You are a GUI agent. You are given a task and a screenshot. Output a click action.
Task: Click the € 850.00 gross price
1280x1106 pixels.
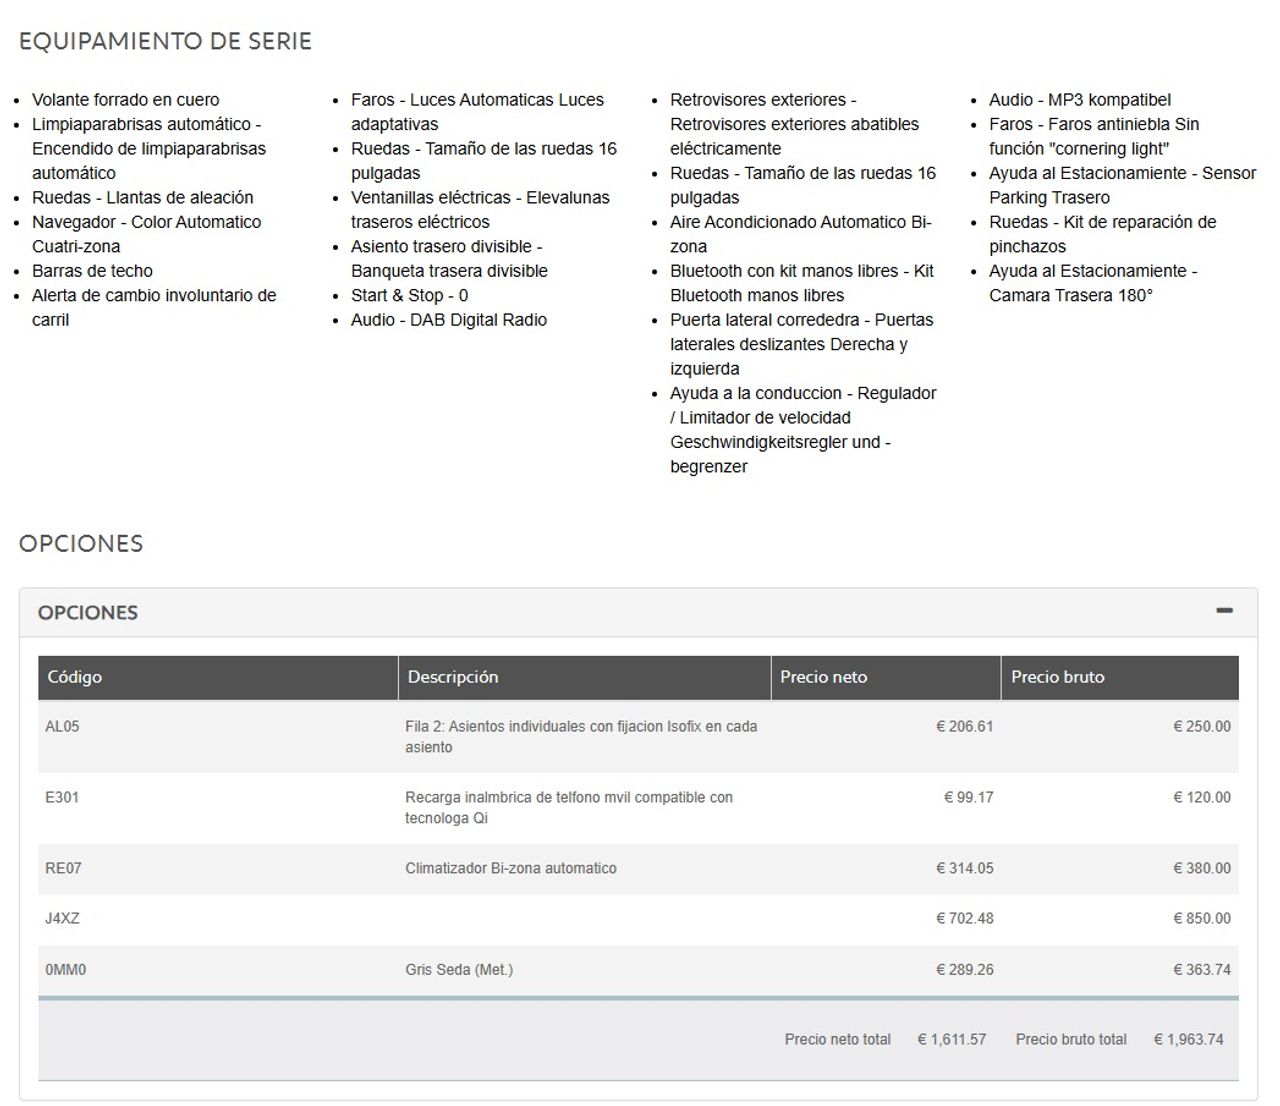[1201, 919]
